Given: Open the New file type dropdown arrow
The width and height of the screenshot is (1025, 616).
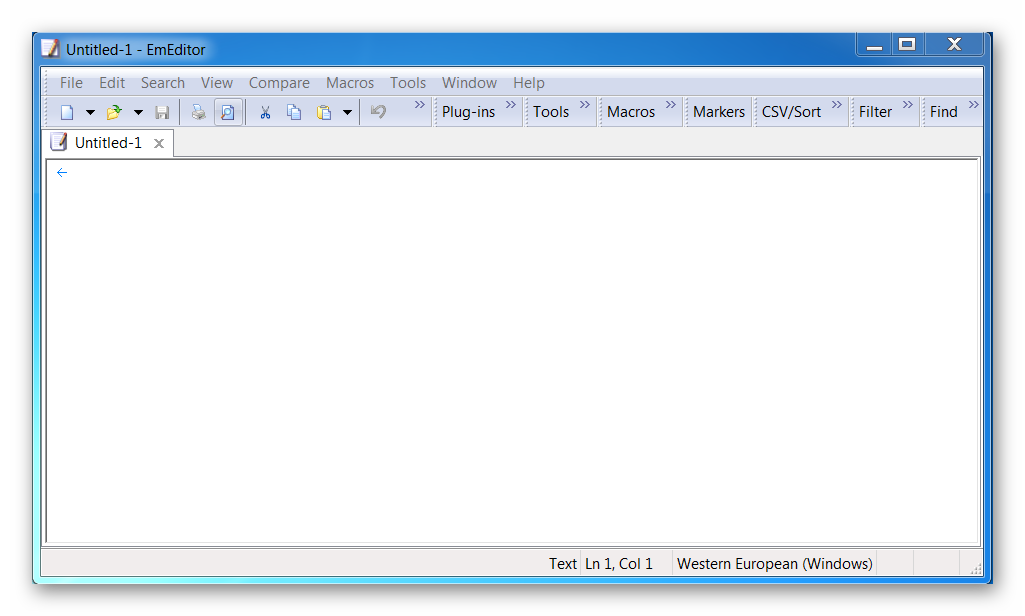Looking at the screenshot, I should tap(90, 112).
